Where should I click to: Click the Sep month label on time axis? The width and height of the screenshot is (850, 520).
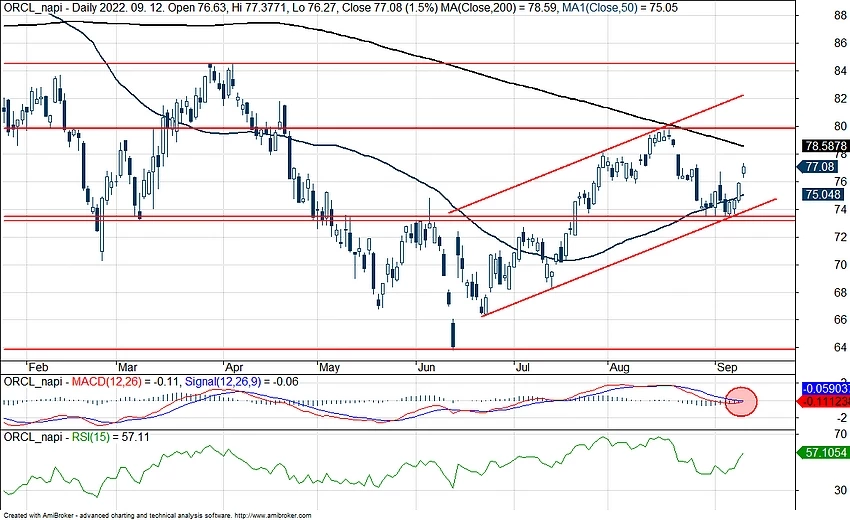coord(727,367)
